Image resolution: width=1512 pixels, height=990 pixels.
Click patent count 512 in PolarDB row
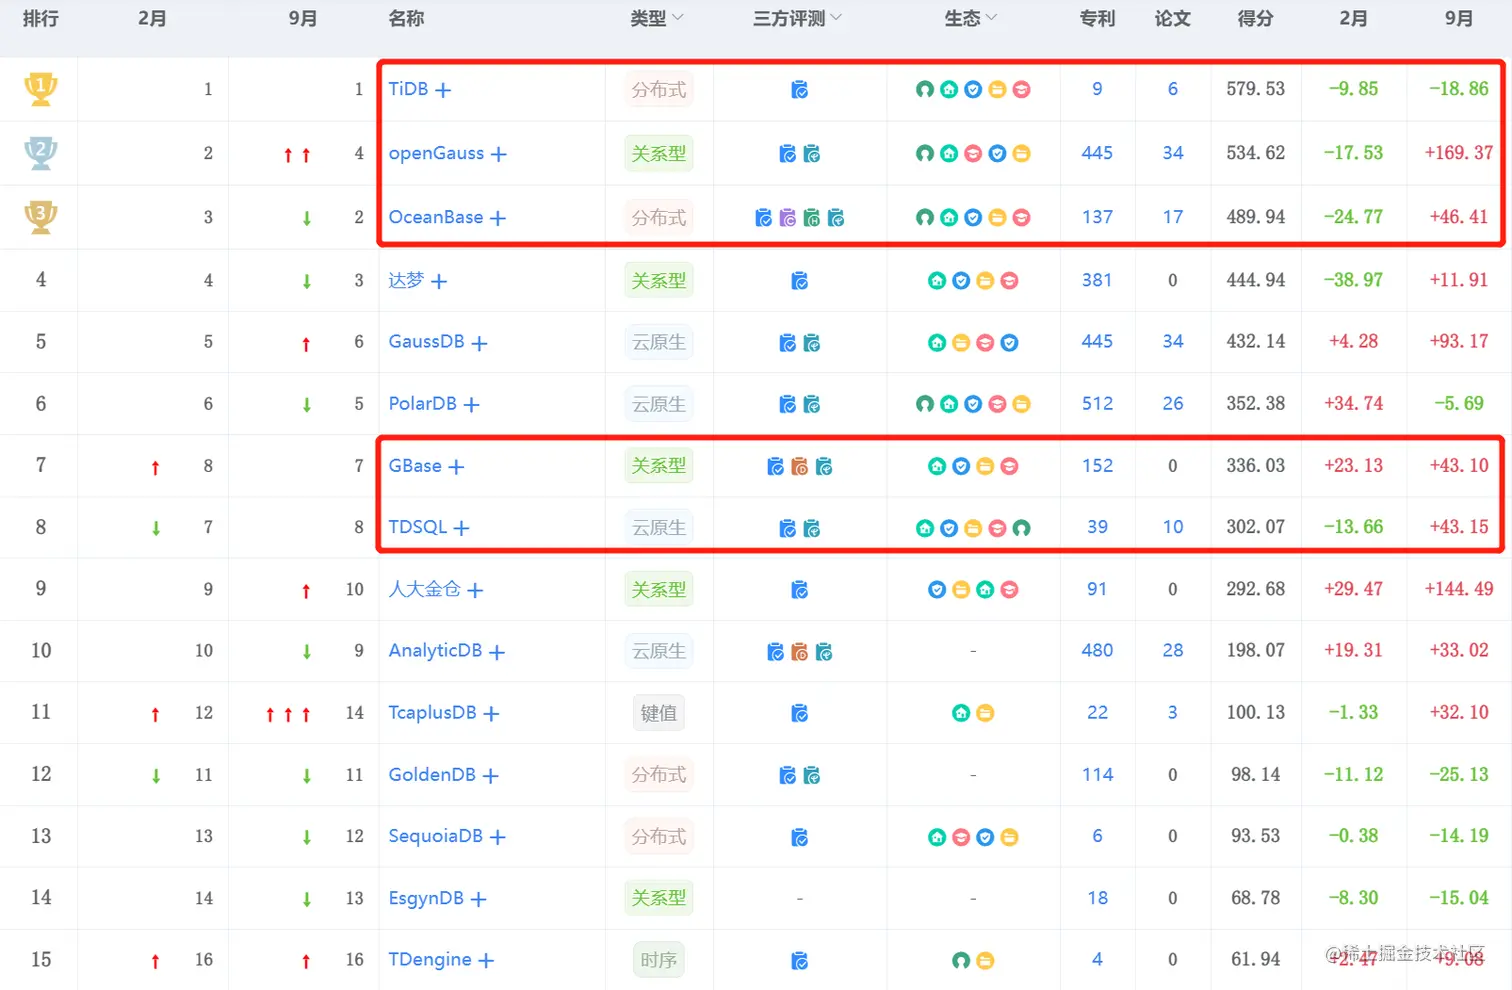(x=1097, y=403)
